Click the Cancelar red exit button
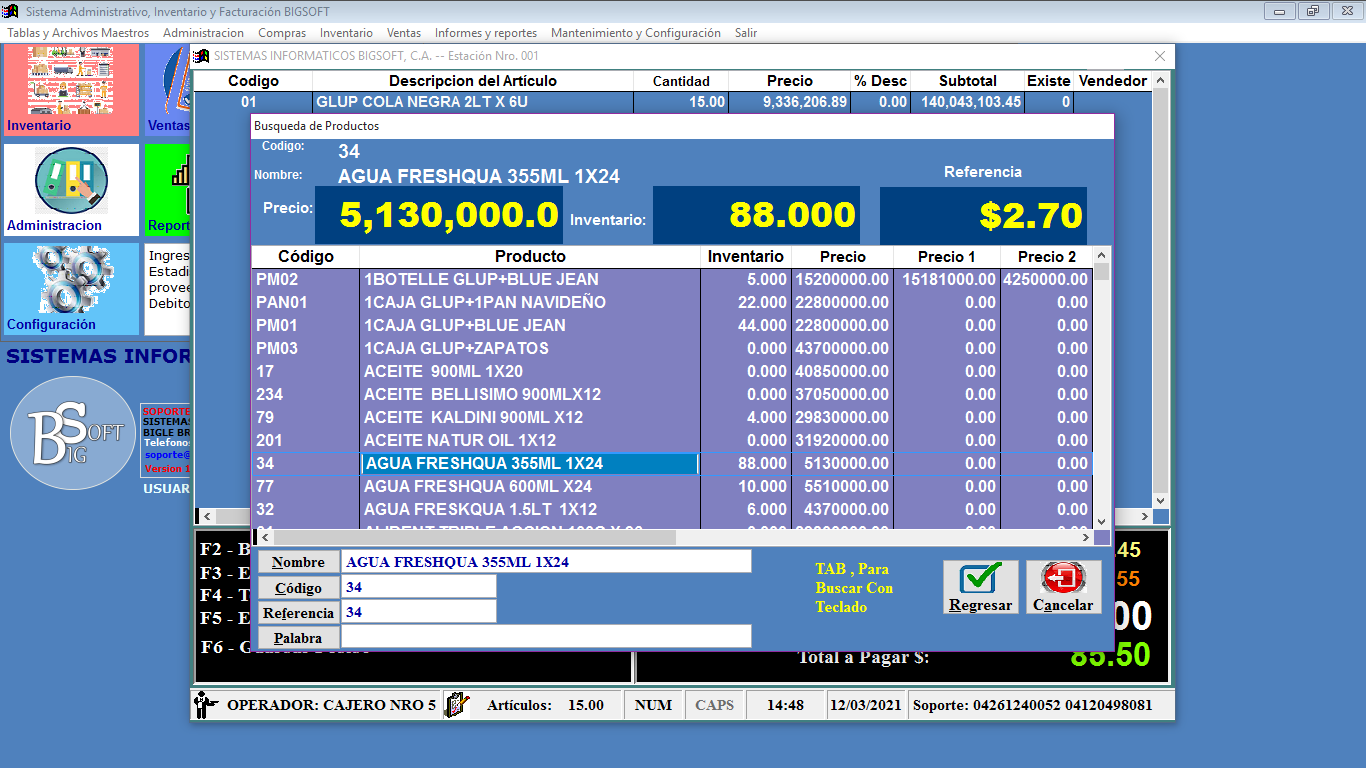1366x768 pixels. coord(1063,587)
